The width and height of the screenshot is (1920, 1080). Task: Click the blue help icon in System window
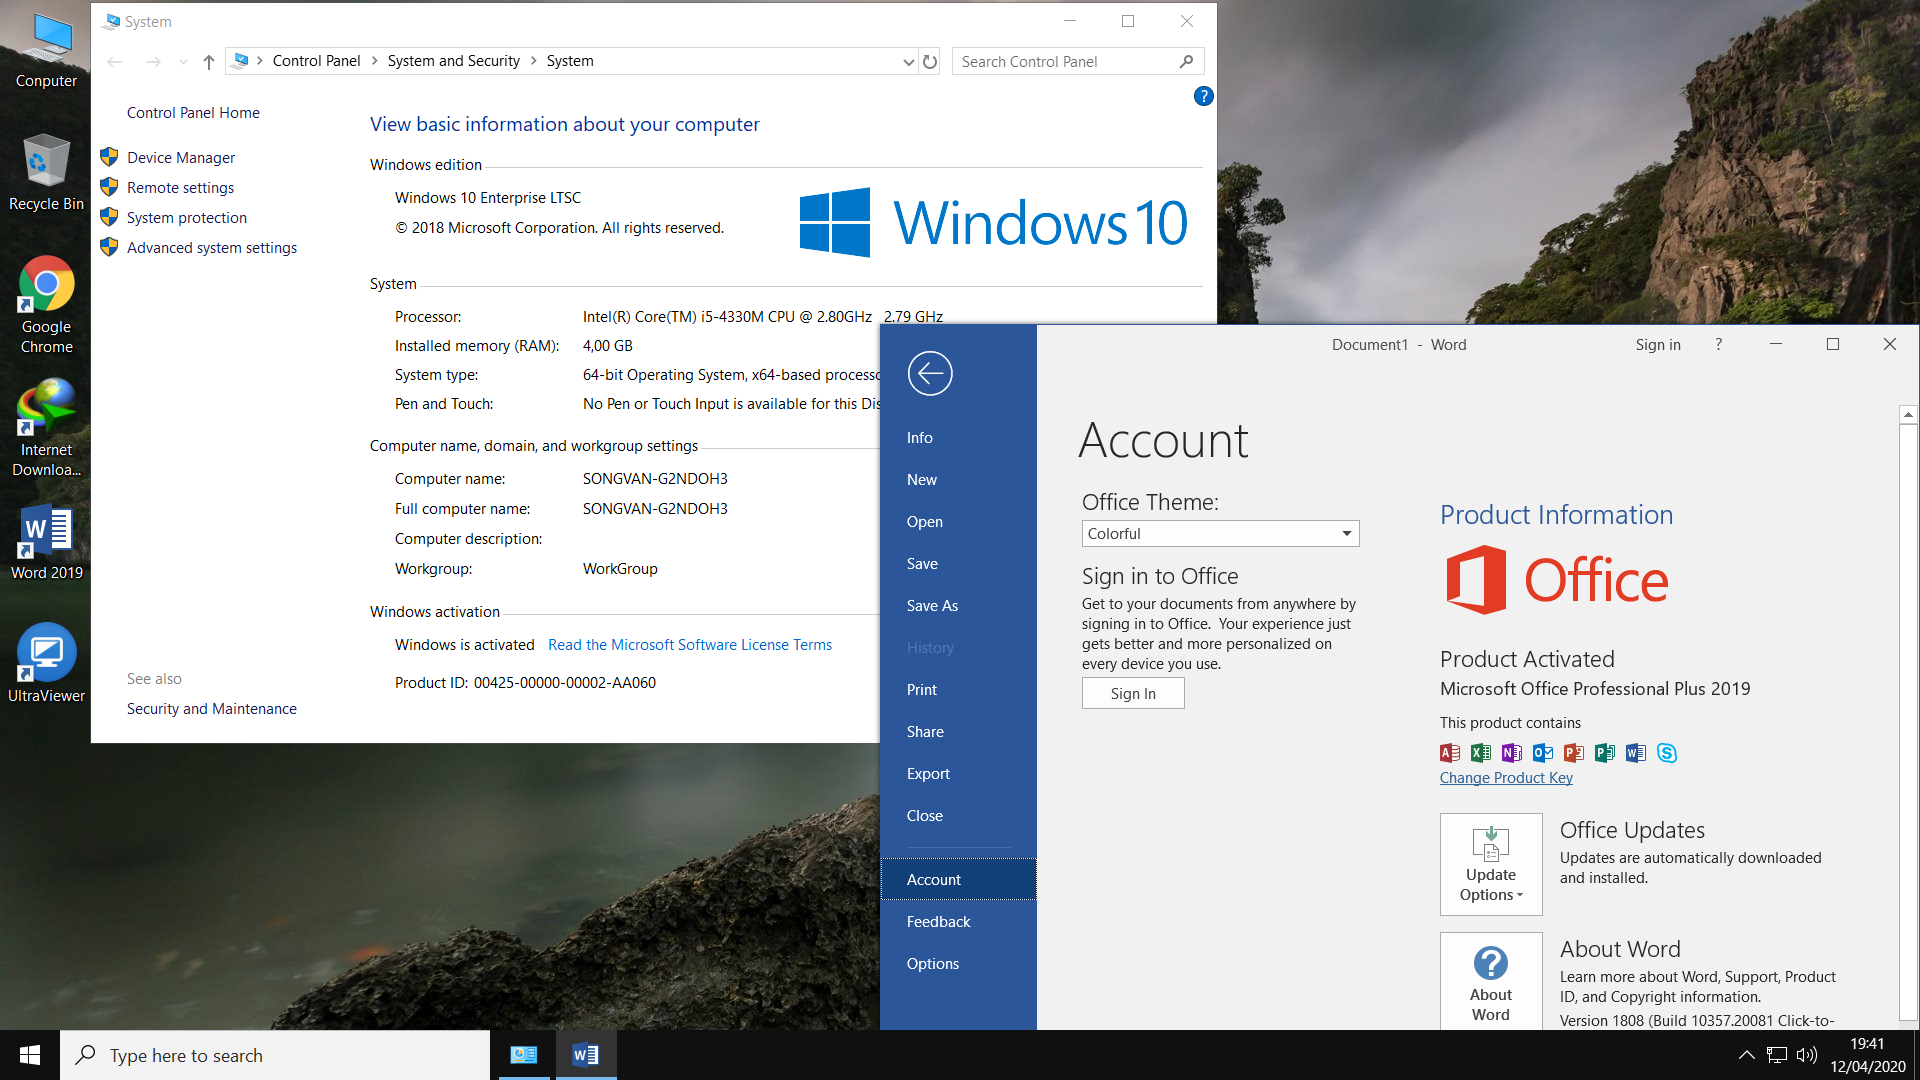1203,96
